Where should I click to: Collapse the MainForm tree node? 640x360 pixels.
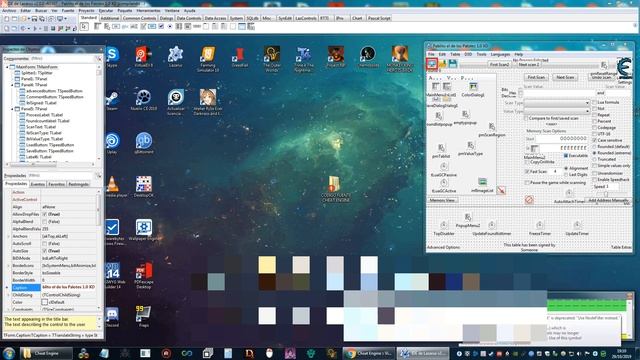point(7,67)
